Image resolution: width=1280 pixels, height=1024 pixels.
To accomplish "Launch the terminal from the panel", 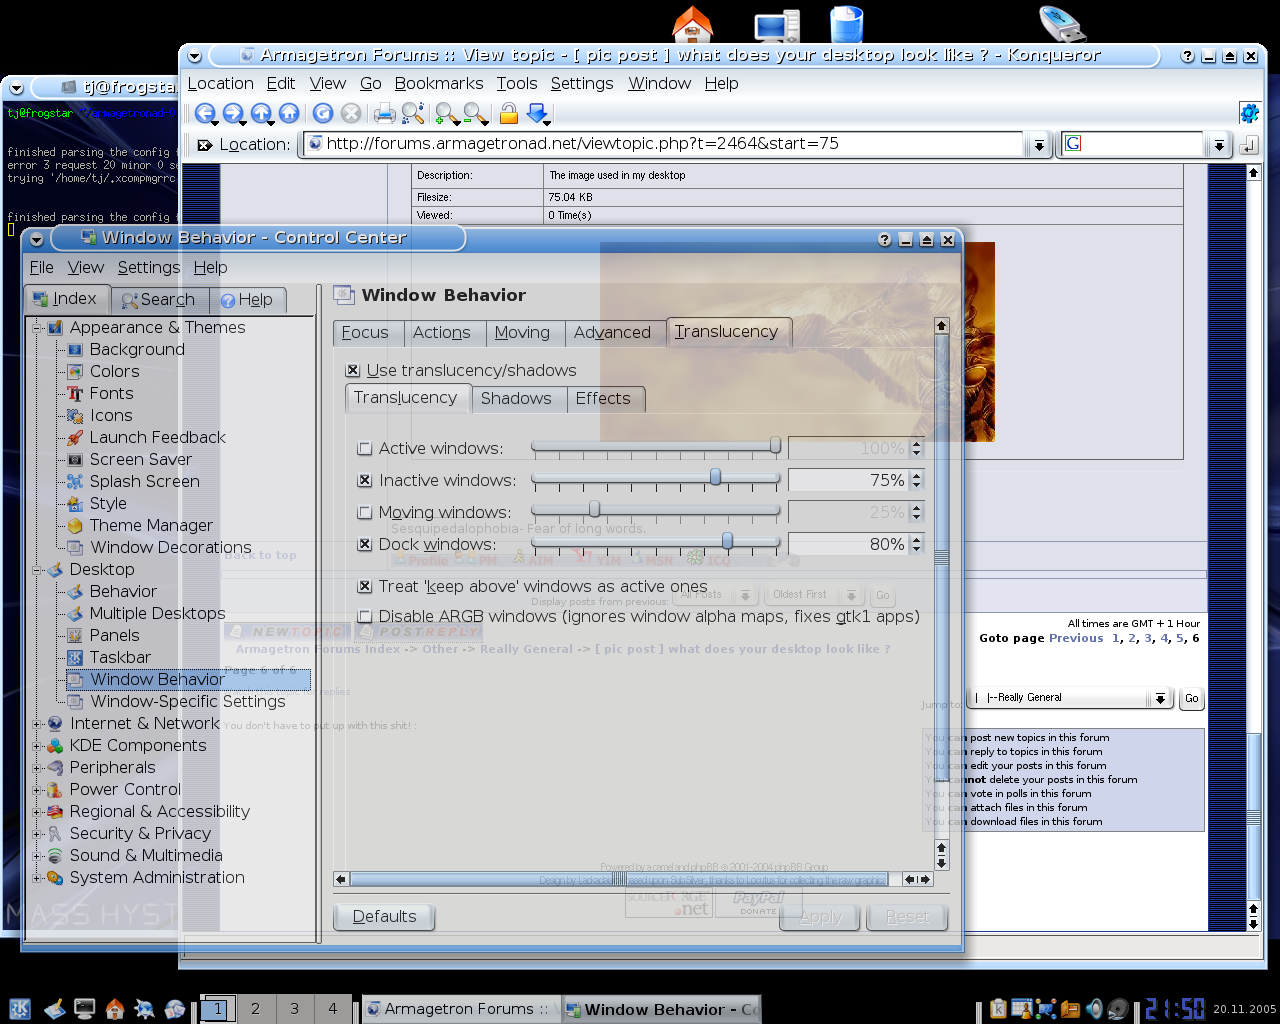I will coord(85,1009).
